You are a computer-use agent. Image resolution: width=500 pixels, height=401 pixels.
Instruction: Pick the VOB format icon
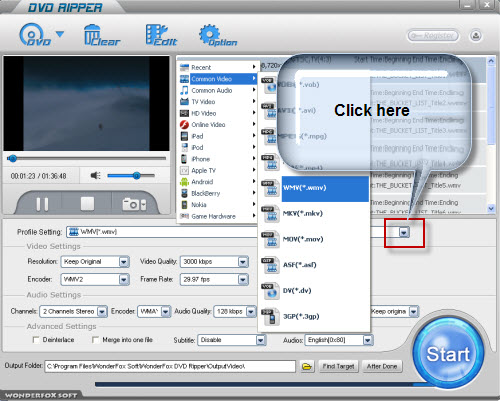point(269,85)
